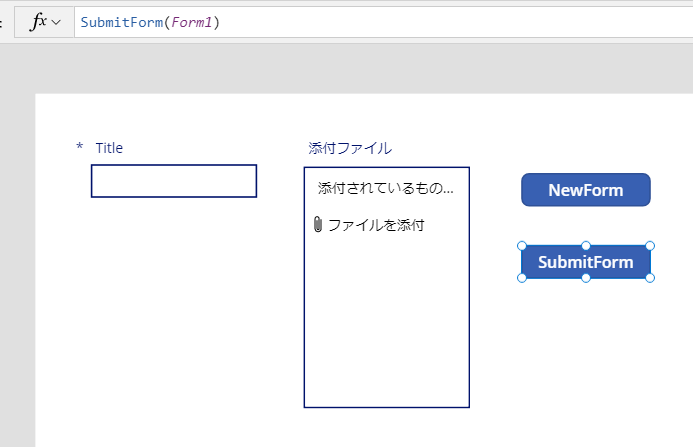This screenshot has width=693, height=447.
Task: Select the Title text input box
Action: coord(174,181)
